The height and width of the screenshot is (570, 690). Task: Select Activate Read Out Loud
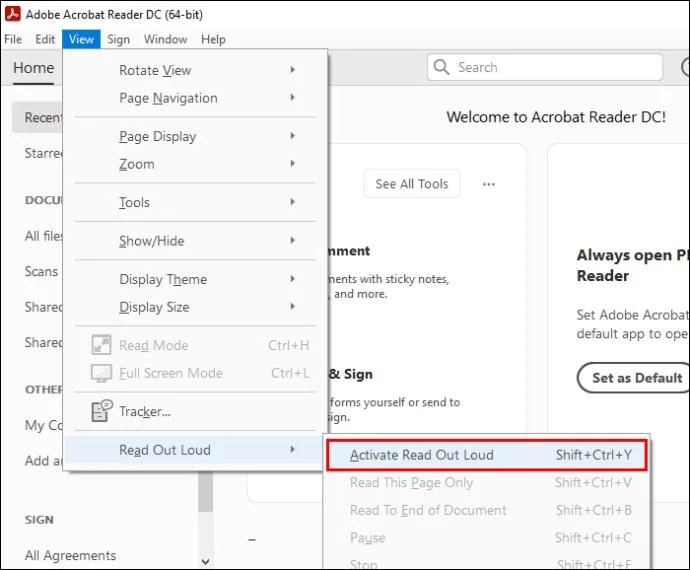point(487,455)
